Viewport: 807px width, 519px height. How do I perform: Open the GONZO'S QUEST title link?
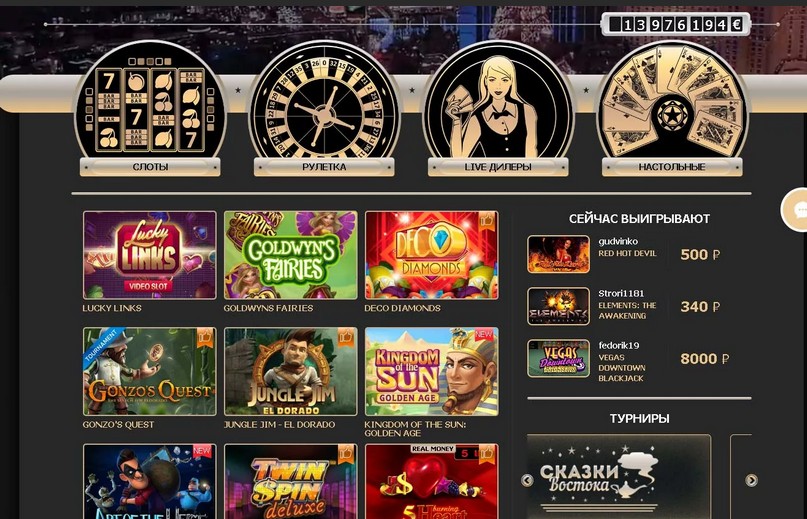click(x=118, y=425)
